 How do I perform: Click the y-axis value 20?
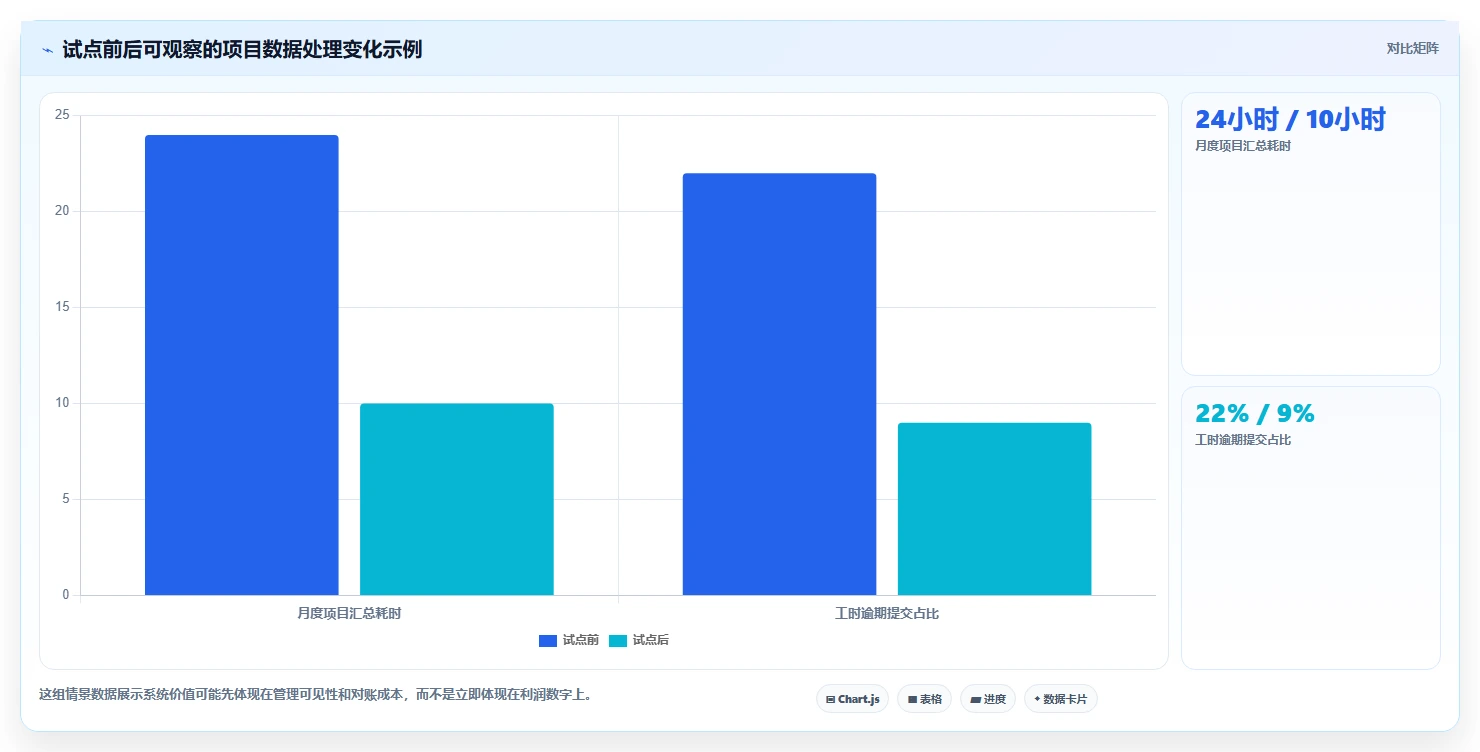point(62,211)
